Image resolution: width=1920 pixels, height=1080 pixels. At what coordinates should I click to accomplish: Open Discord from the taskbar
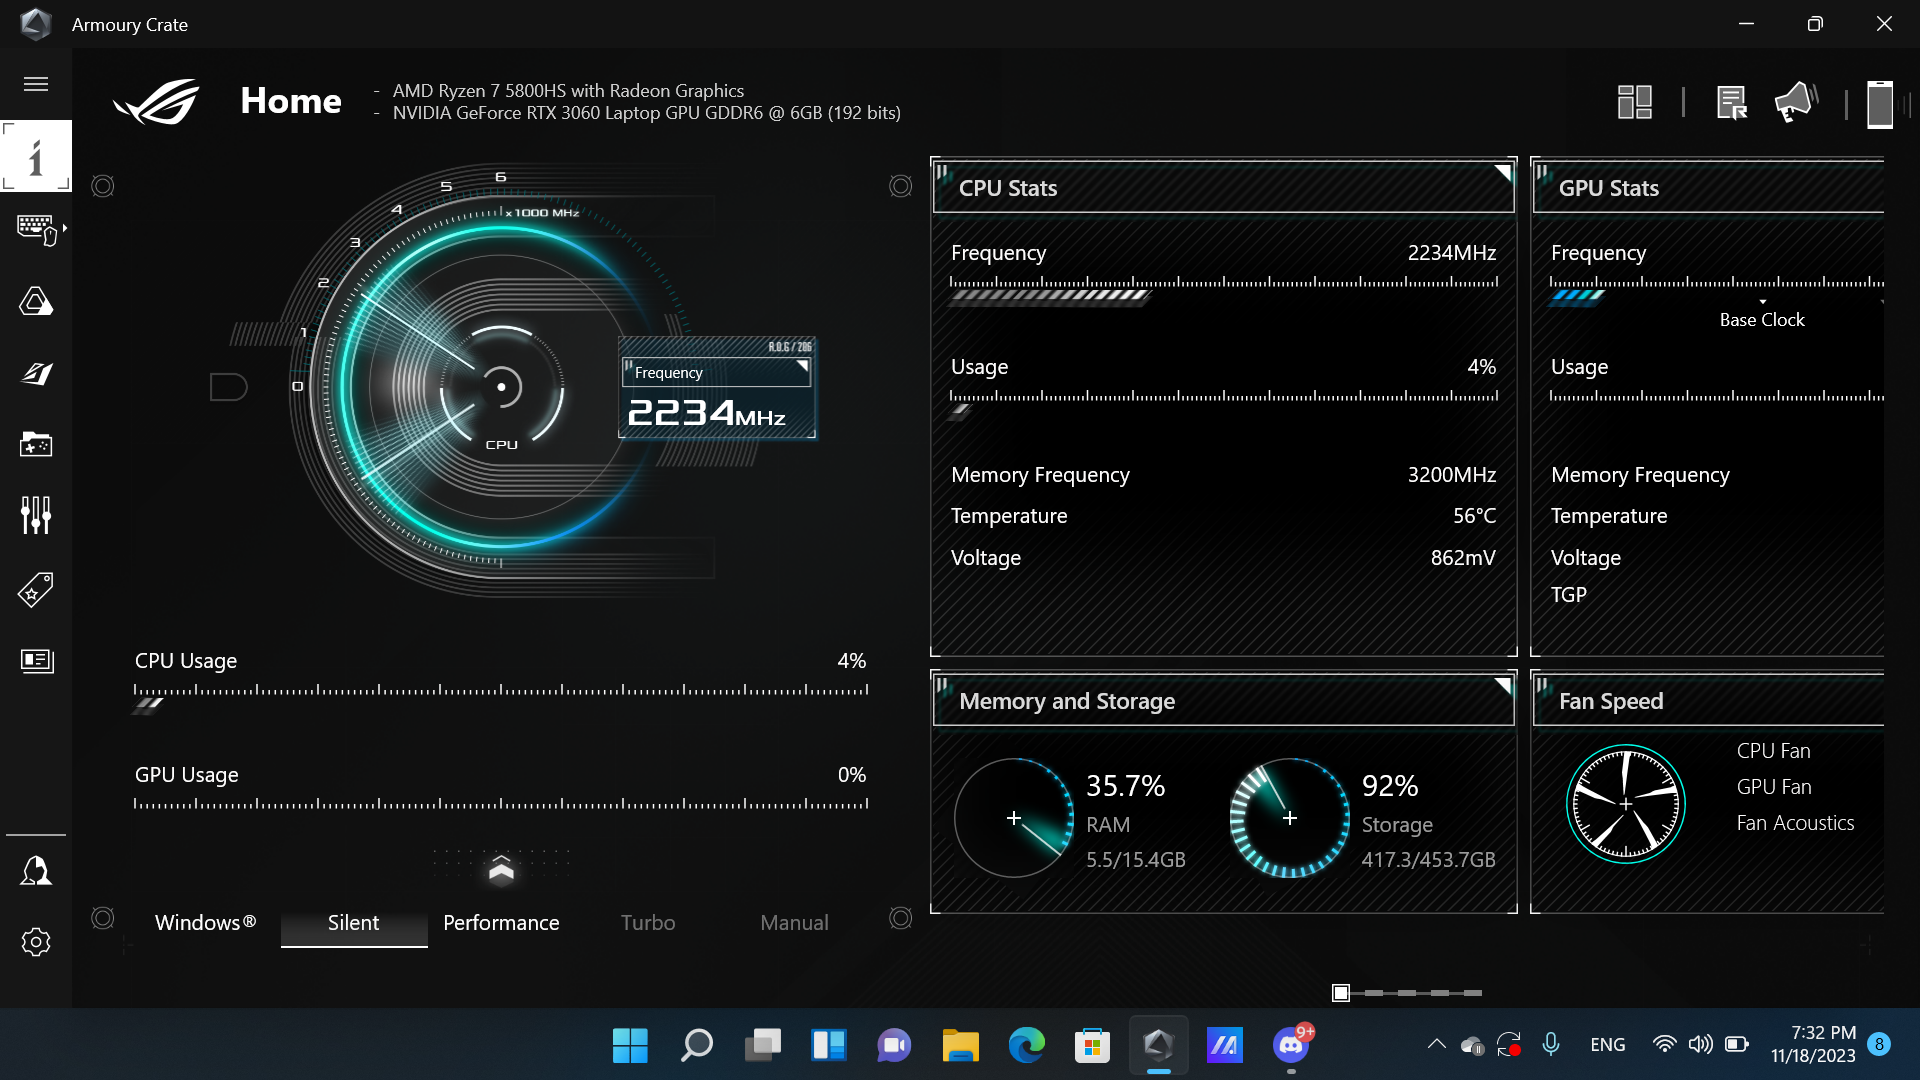coord(1291,1046)
